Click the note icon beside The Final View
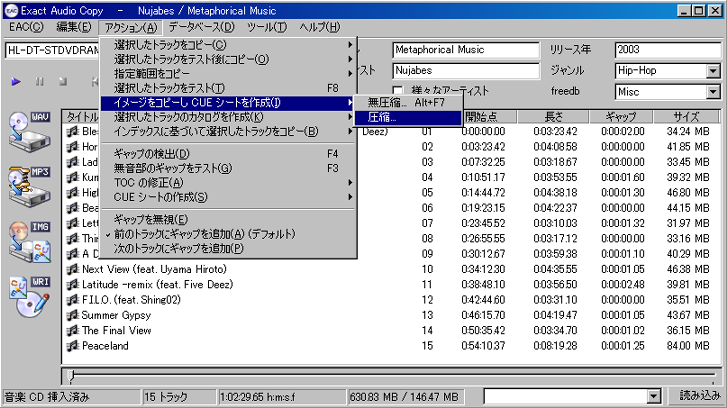 (x=72, y=331)
